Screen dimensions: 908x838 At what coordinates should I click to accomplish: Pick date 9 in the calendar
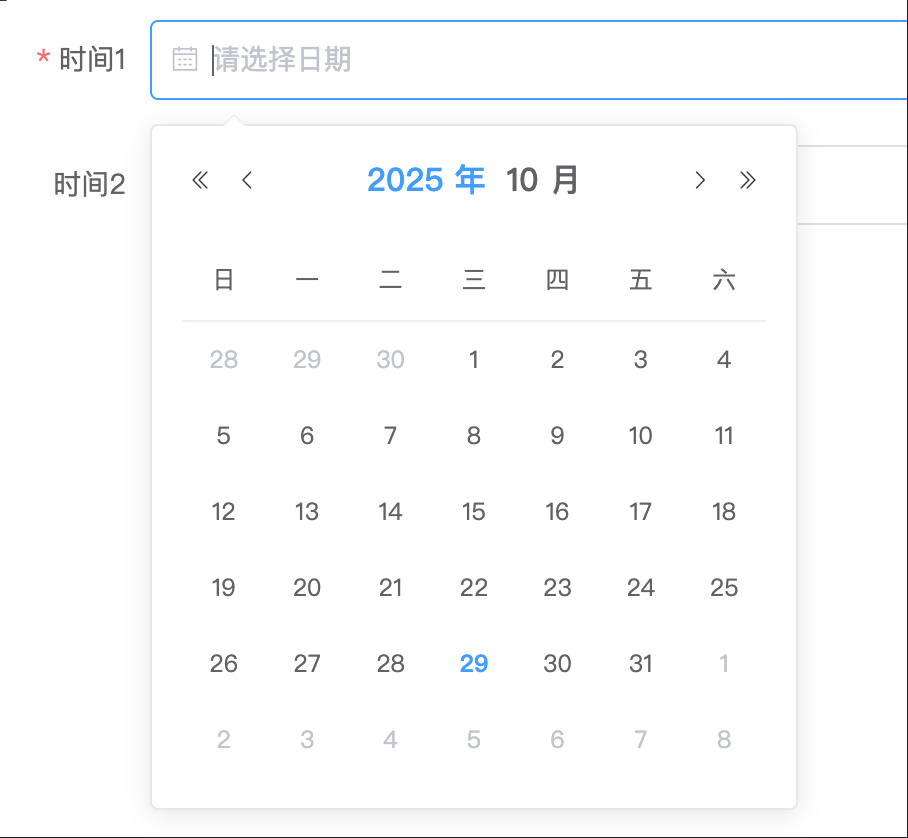tap(557, 436)
